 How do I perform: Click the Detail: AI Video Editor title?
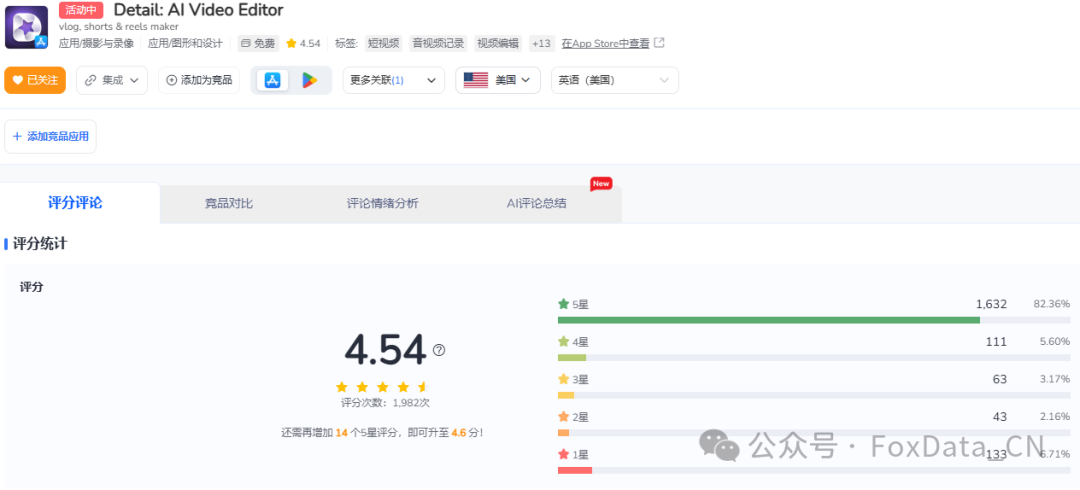click(x=198, y=10)
